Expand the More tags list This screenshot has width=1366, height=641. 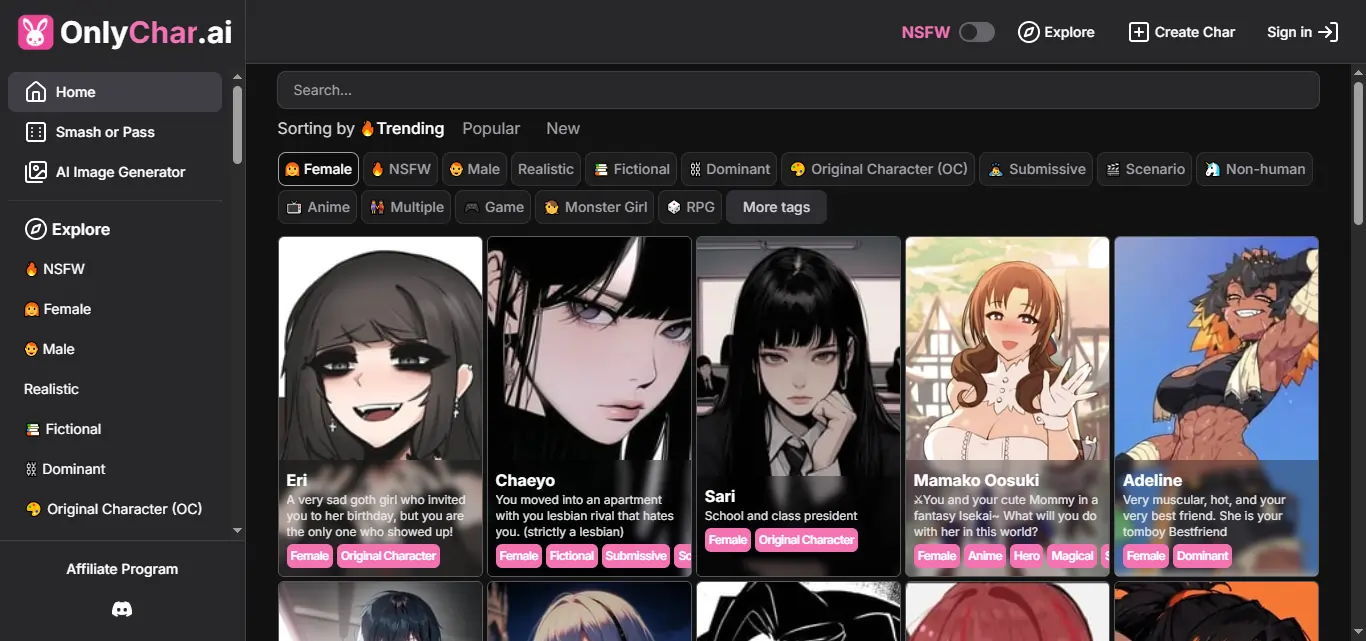click(x=775, y=206)
